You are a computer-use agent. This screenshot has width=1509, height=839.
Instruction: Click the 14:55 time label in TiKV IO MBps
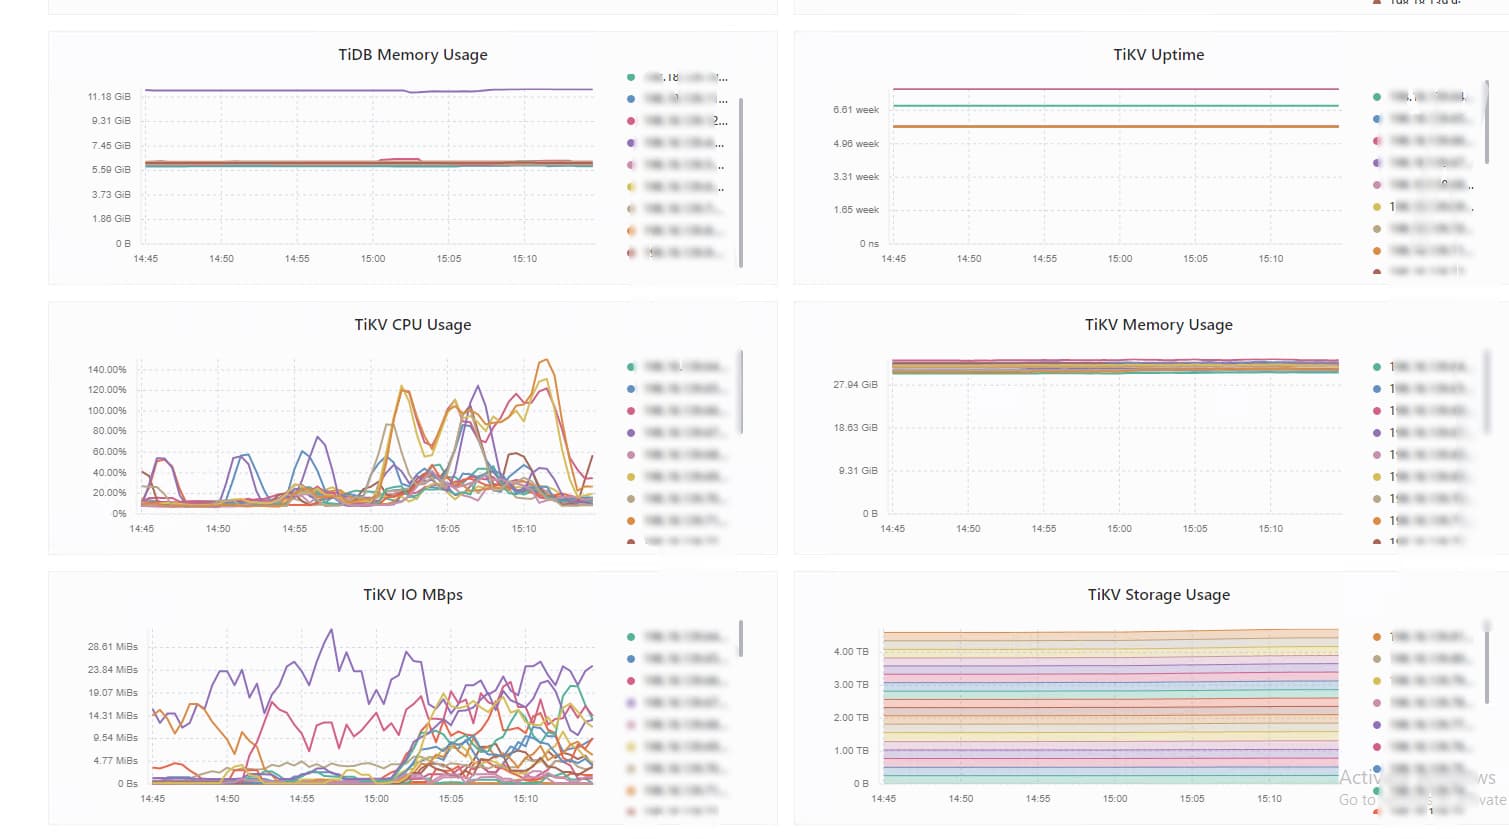(x=302, y=799)
